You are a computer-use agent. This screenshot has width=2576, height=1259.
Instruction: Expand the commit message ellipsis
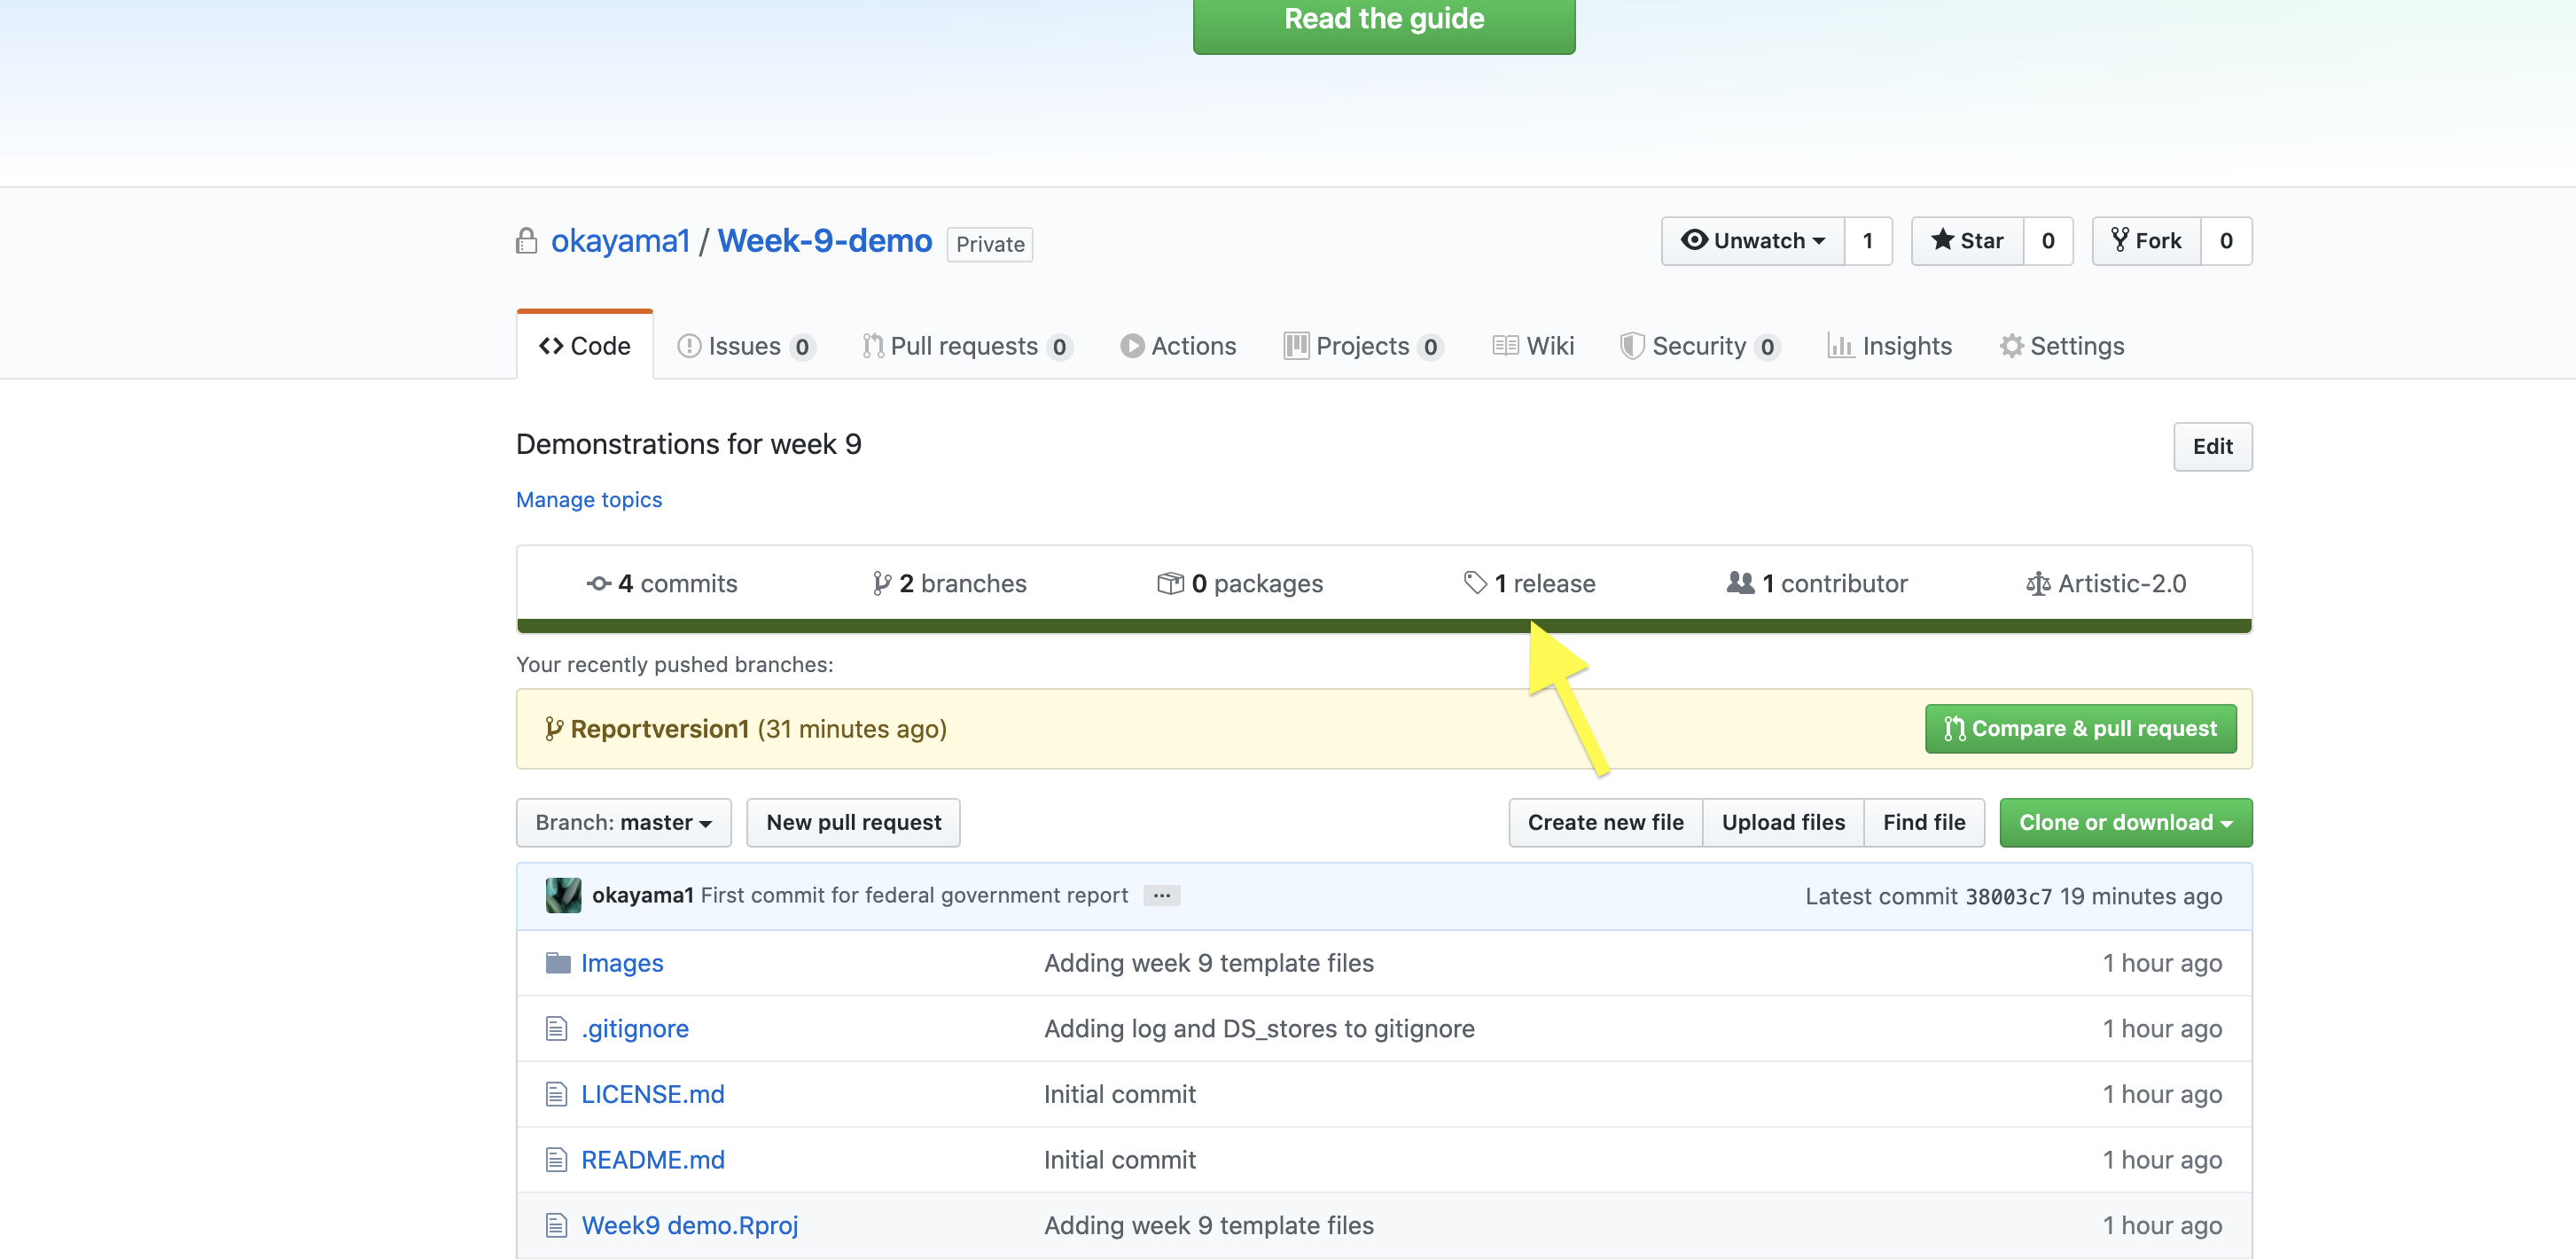click(x=1161, y=895)
